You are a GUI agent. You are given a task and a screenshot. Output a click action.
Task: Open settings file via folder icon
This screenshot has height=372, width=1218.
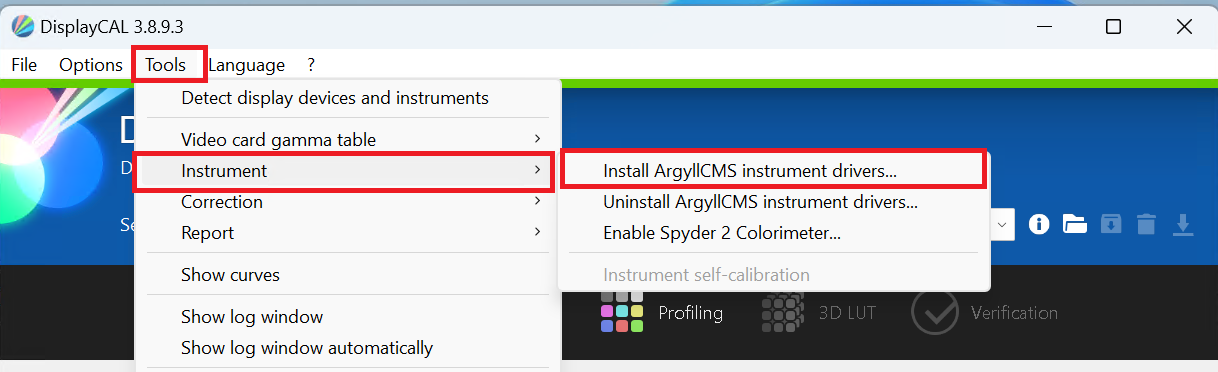pyautogui.click(x=1074, y=224)
